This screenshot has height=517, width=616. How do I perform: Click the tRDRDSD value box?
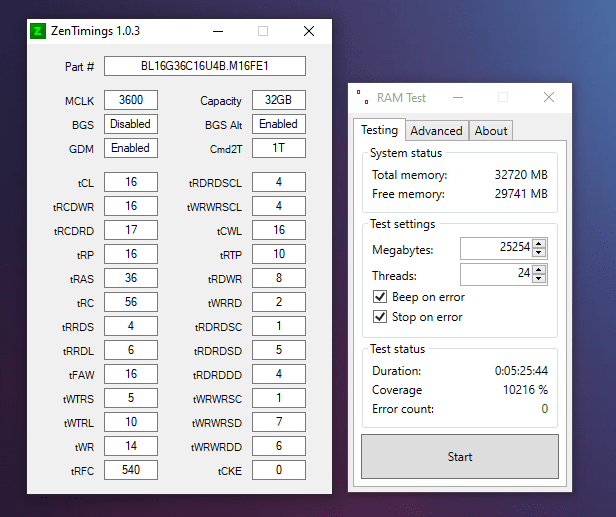click(279, 350)
